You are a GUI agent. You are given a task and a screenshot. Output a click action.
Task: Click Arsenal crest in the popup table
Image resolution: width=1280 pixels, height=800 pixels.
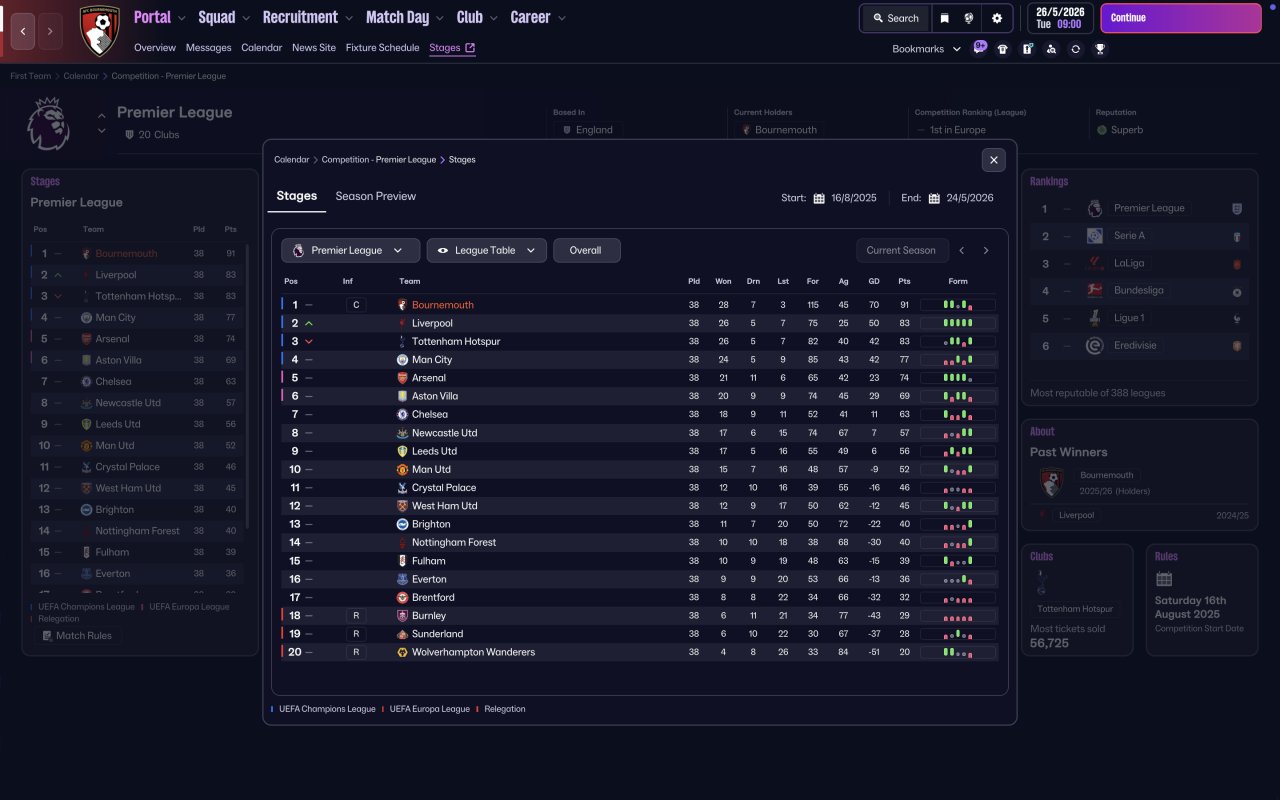(x=402, y=378)
